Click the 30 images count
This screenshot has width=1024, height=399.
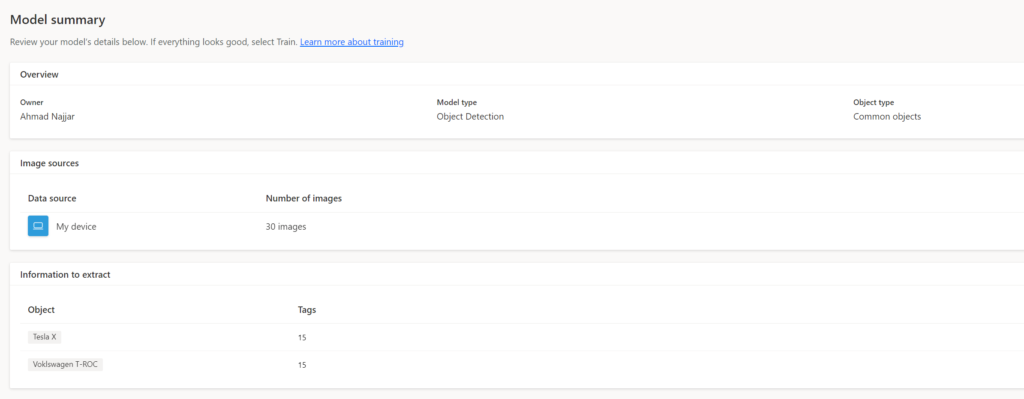[x=286, y=227]
